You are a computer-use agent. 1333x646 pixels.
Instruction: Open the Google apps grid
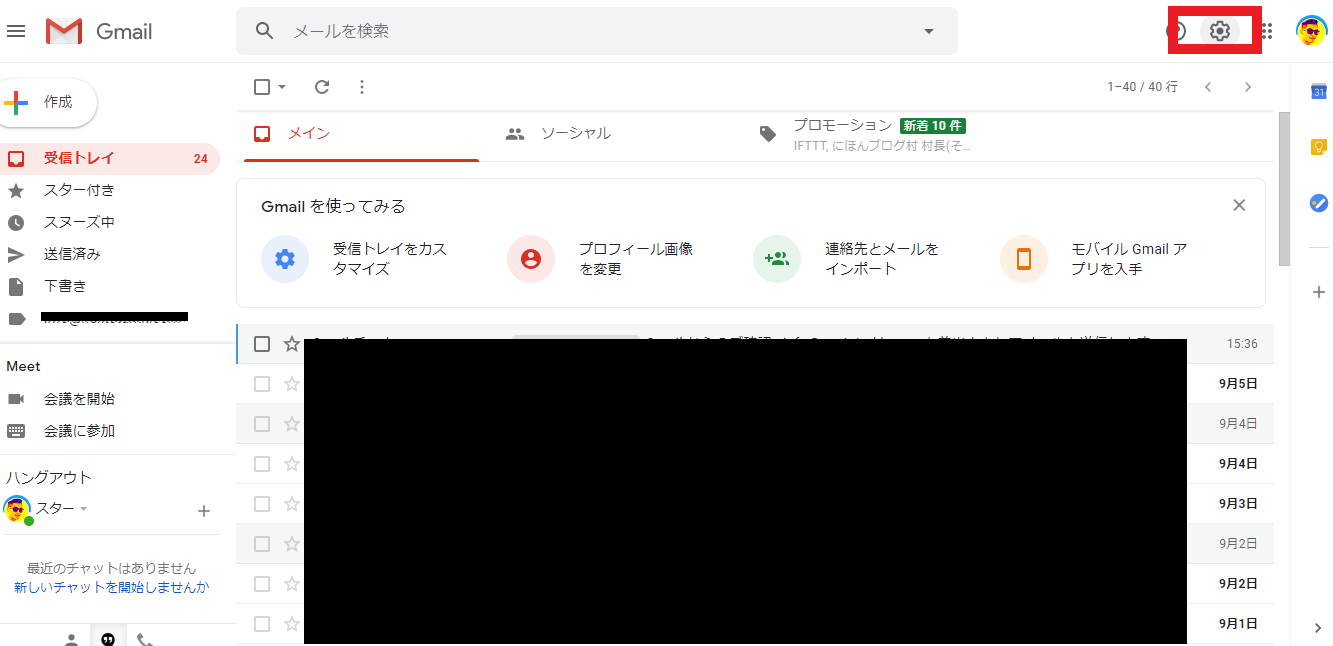click(x=1267, y=31)
